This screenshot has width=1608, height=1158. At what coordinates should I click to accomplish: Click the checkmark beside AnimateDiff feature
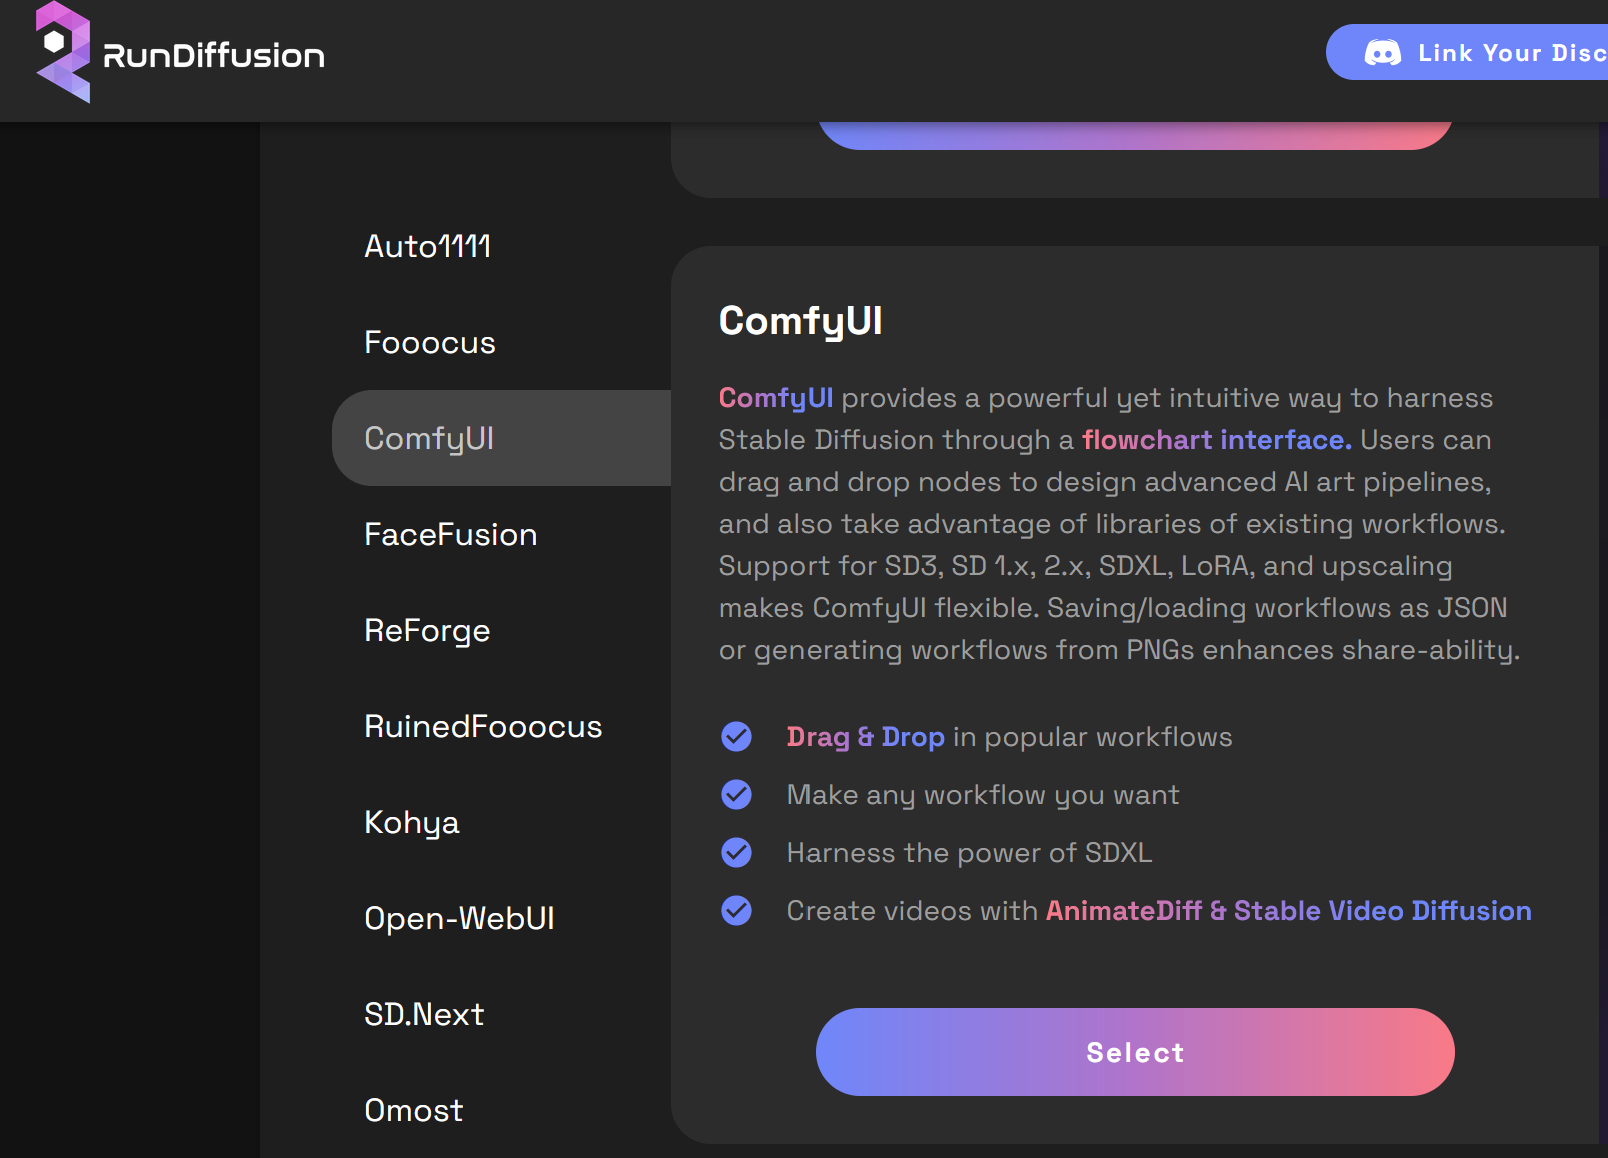pos(736,911)
